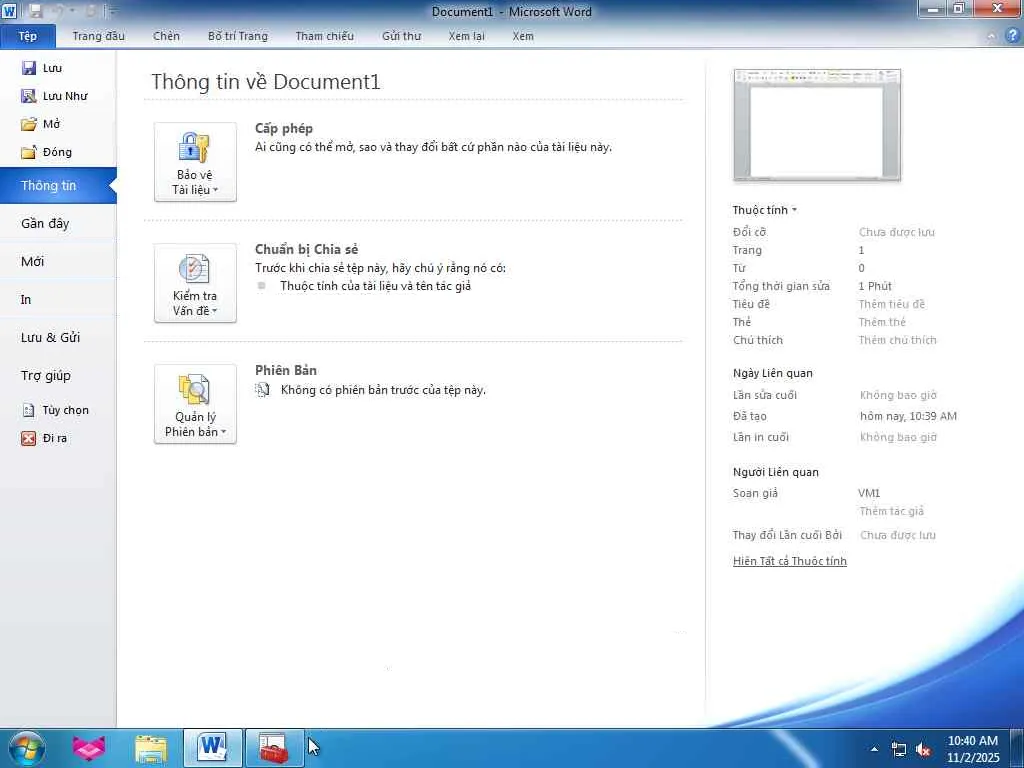This screenshot has height=768, width=1024.
Task: Click the Word icon in title bar
Action: coord(9,10)
